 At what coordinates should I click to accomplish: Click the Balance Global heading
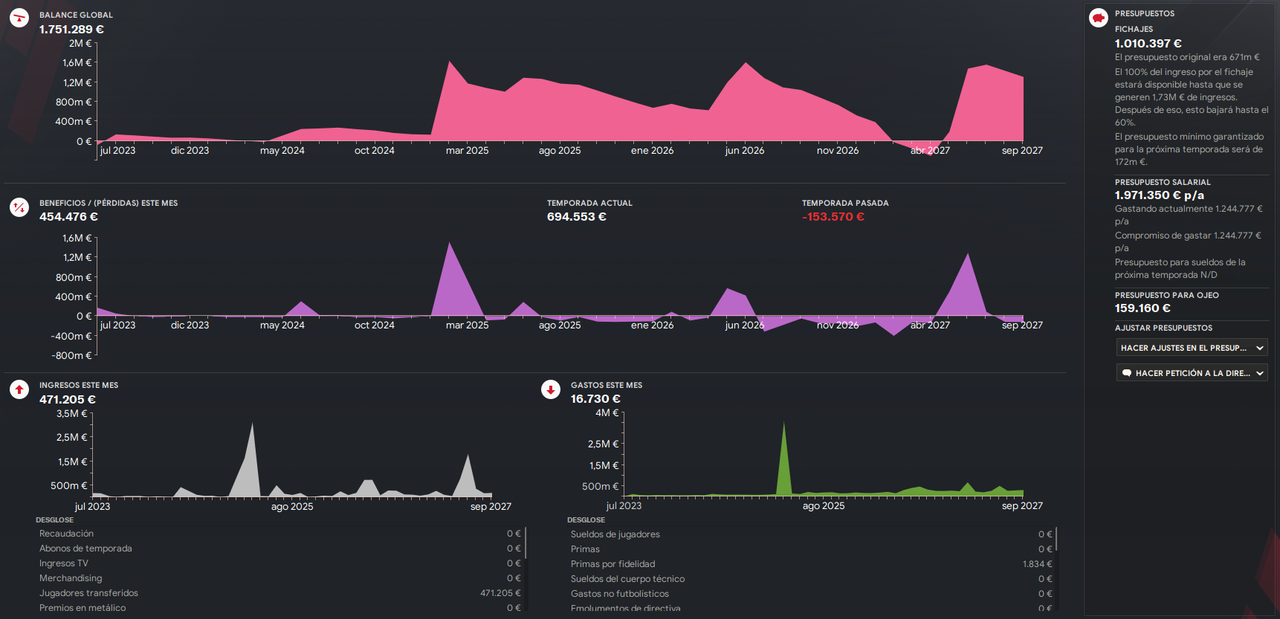click(x=76, y=15)
